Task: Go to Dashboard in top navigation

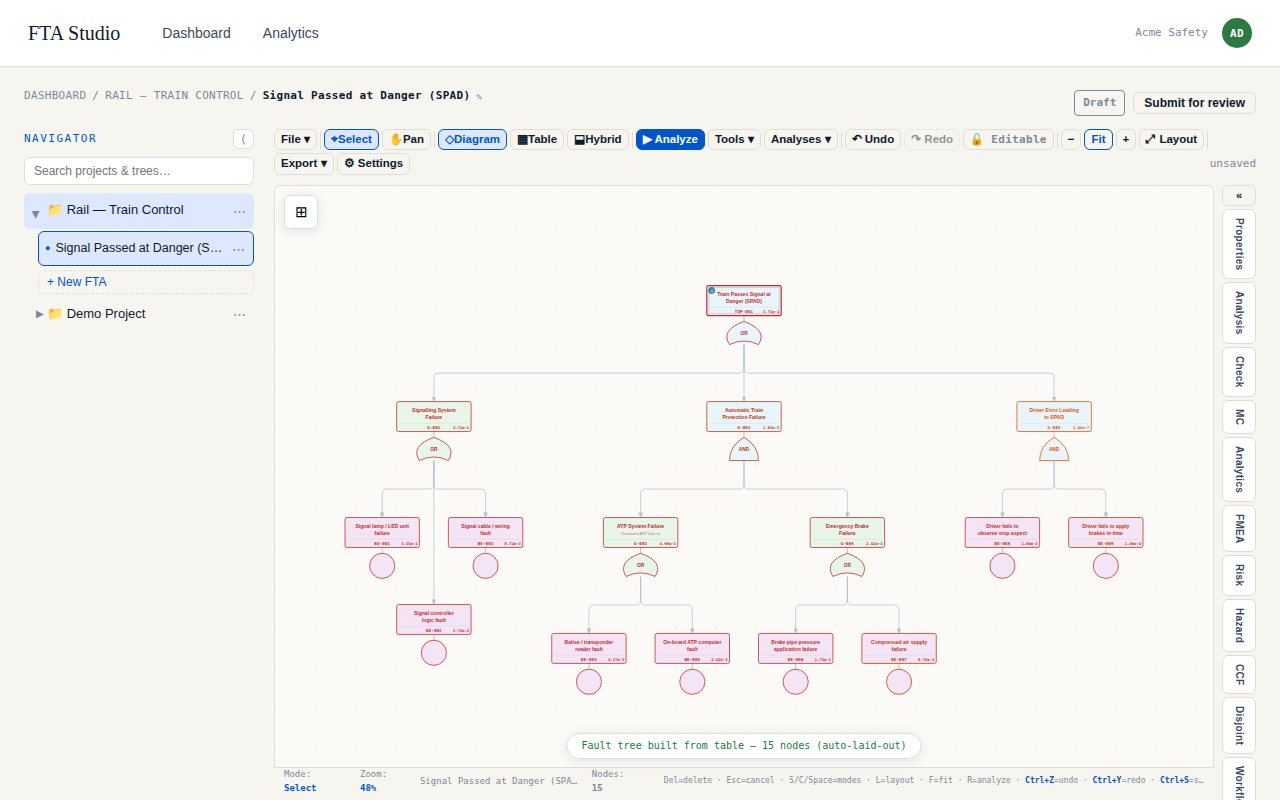Action: (x=196, y=33)
